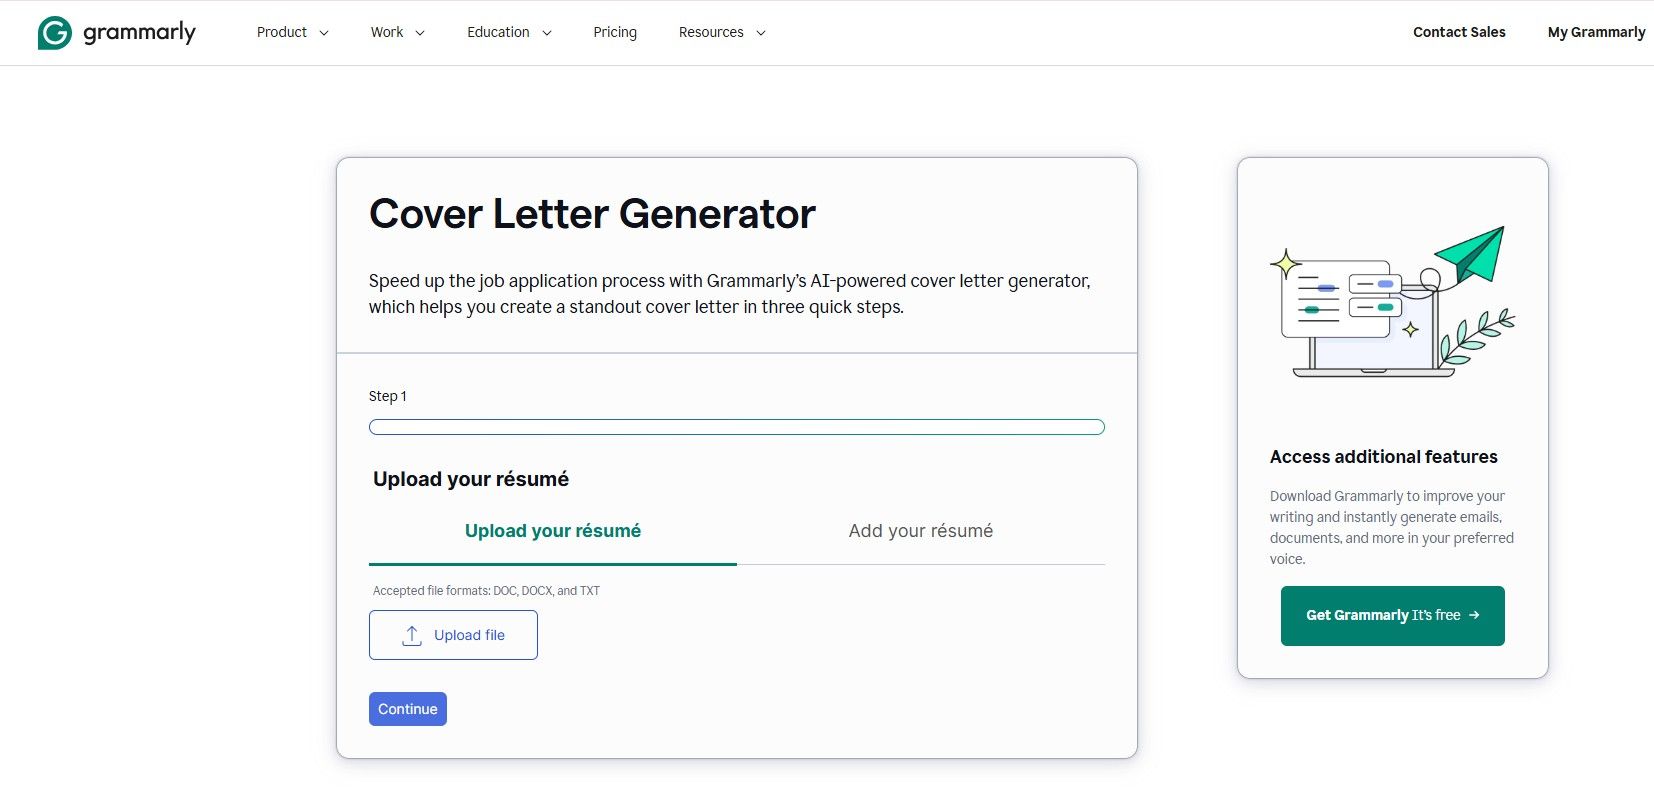Click the Get Grammarly It's free button
The image size is (1654, 791).
(1392, 615)
